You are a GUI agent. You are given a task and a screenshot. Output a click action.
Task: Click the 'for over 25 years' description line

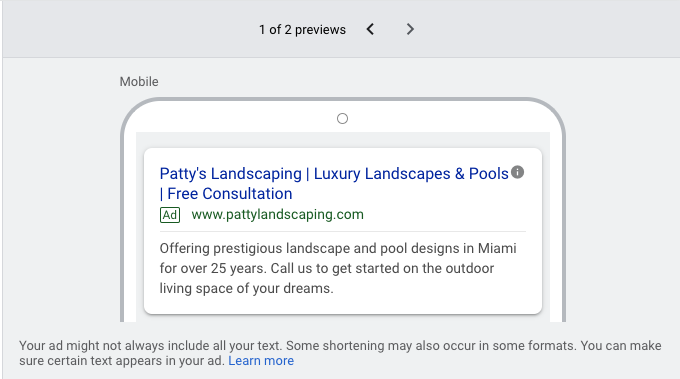click(327, 268)
